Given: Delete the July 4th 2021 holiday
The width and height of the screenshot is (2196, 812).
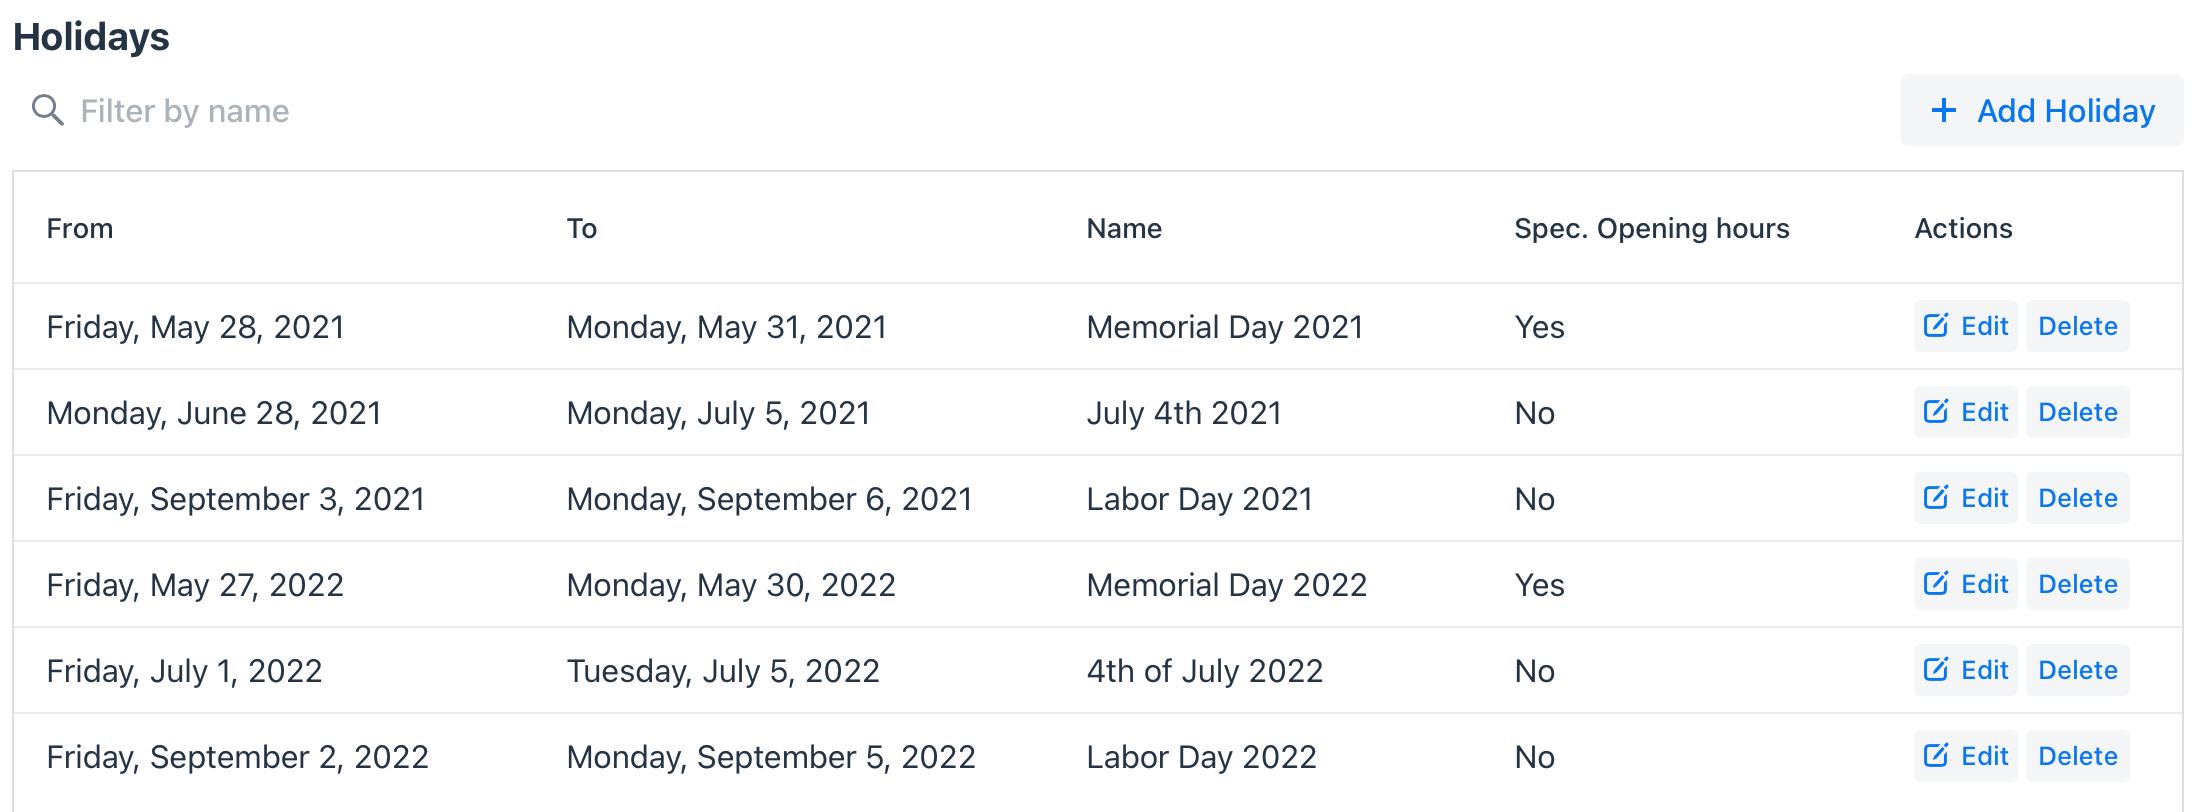Looking at the screenshot, I should [x=2077, y=412].
